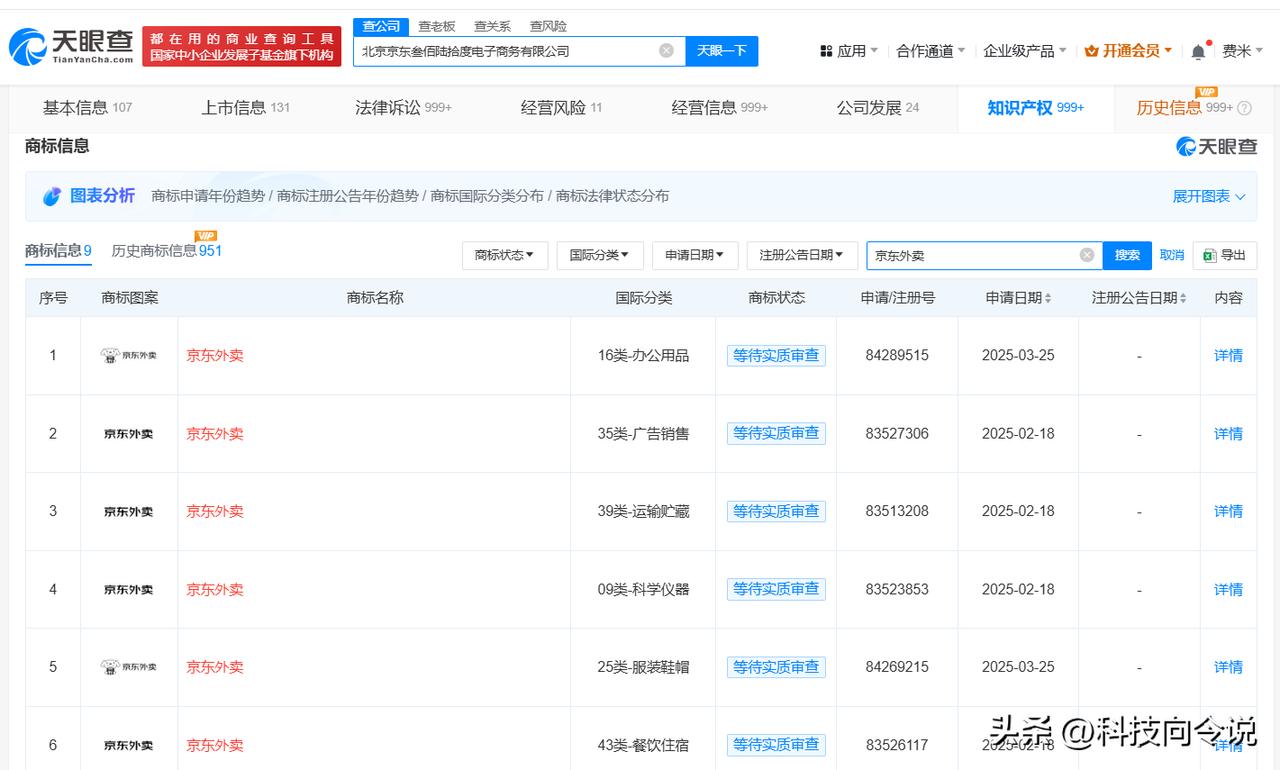Open 公司发展 tab
Image resolution: width=1280 pixels, height=770 pixels.
coord(878,108)
